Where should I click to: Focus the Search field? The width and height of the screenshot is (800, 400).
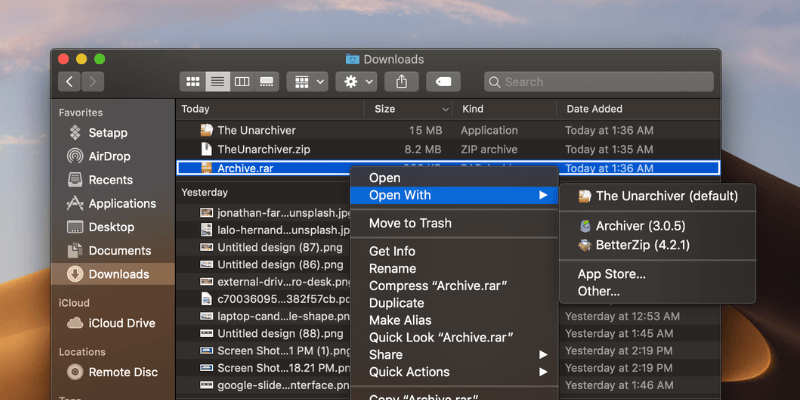(599, 82)
